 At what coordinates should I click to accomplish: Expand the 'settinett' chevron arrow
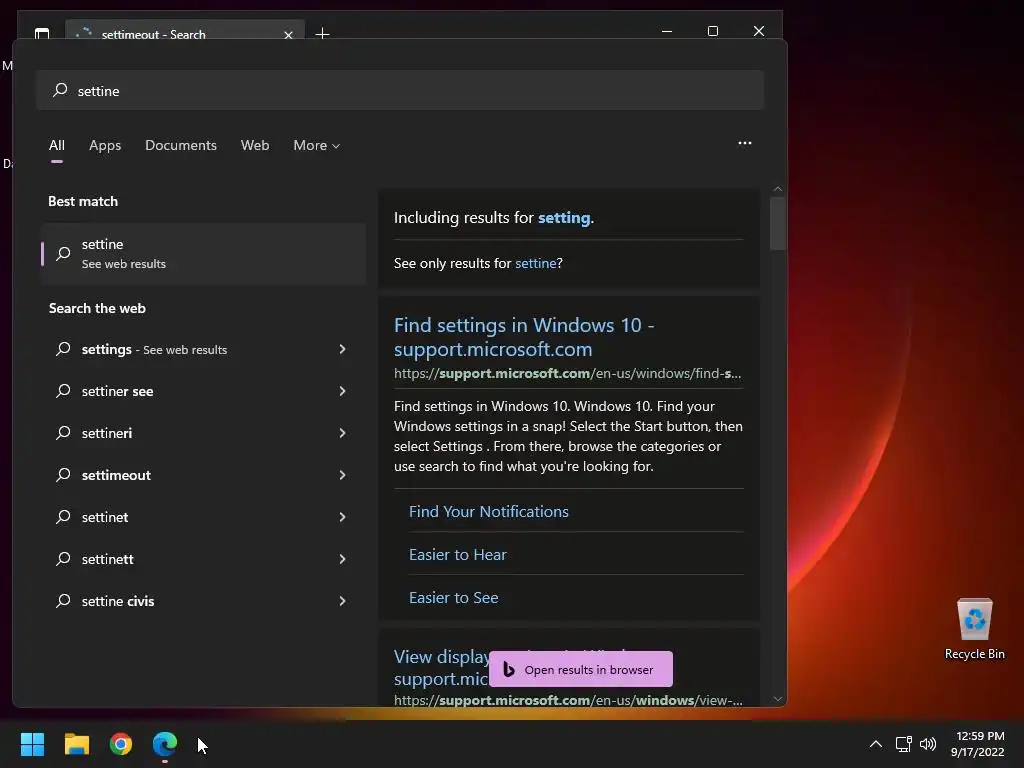coord(342,559)
